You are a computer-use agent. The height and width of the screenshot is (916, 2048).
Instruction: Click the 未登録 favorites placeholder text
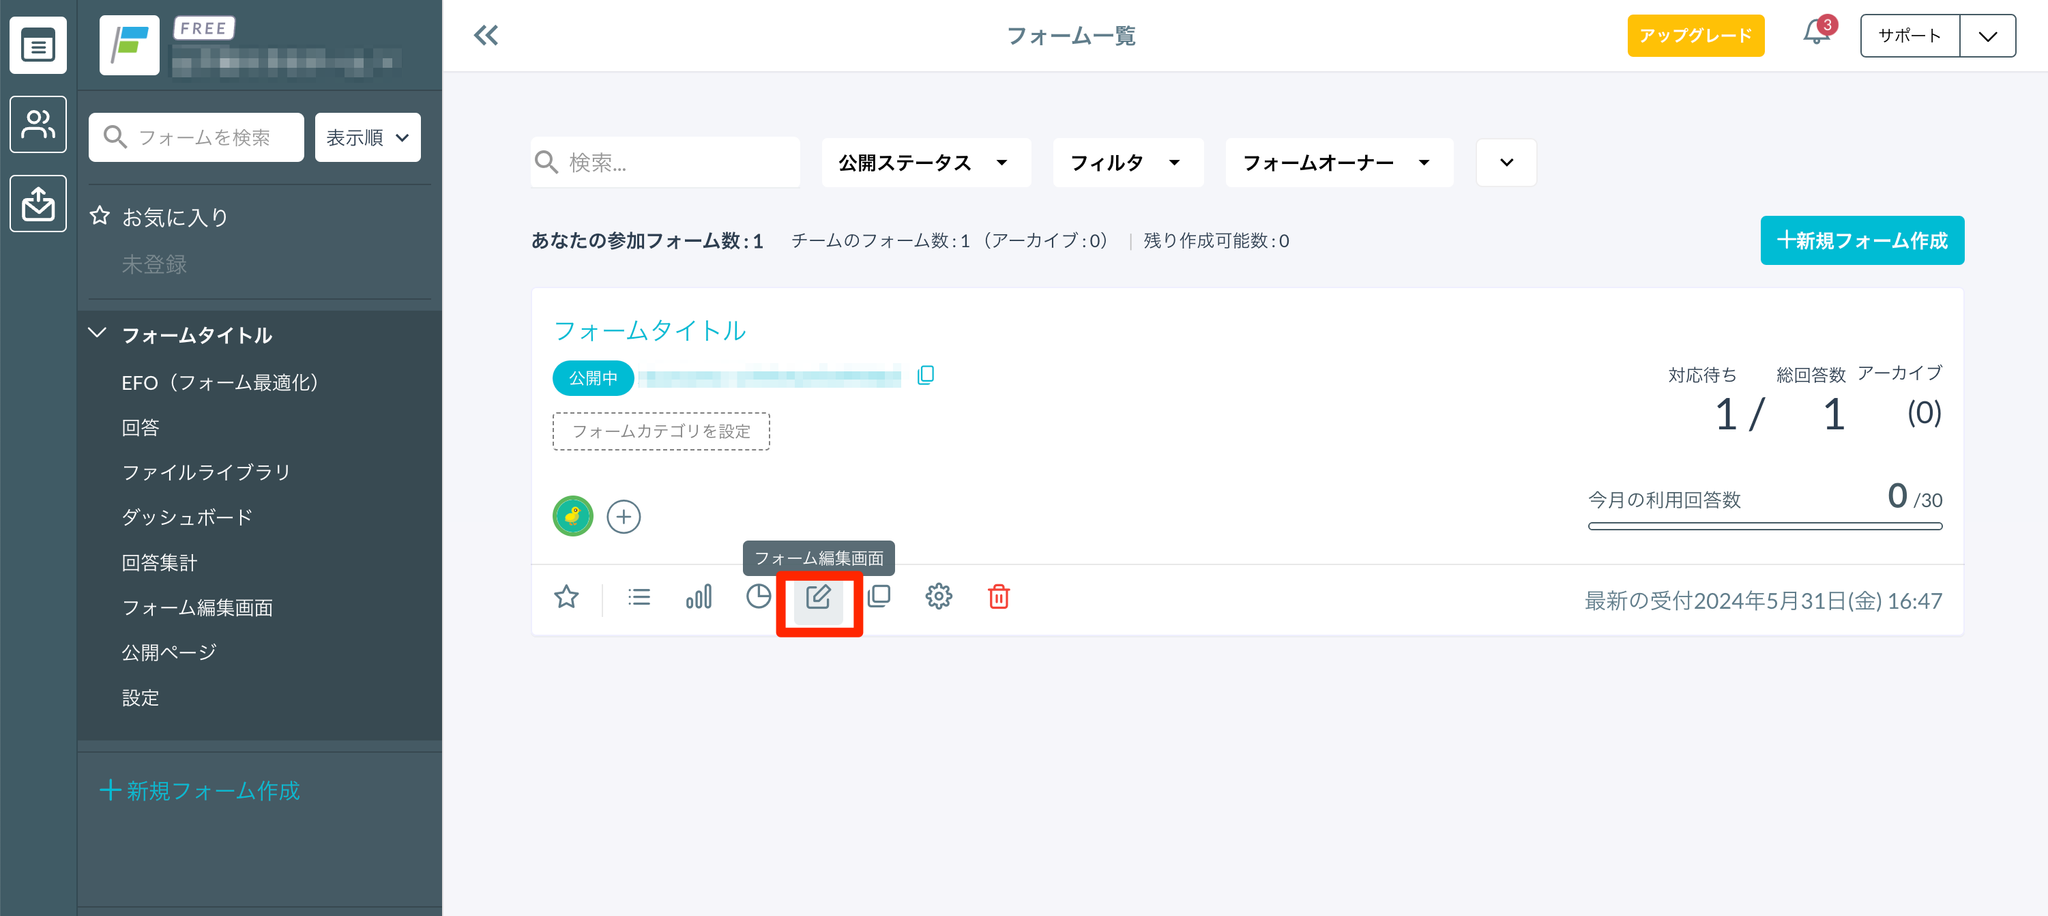155,264
